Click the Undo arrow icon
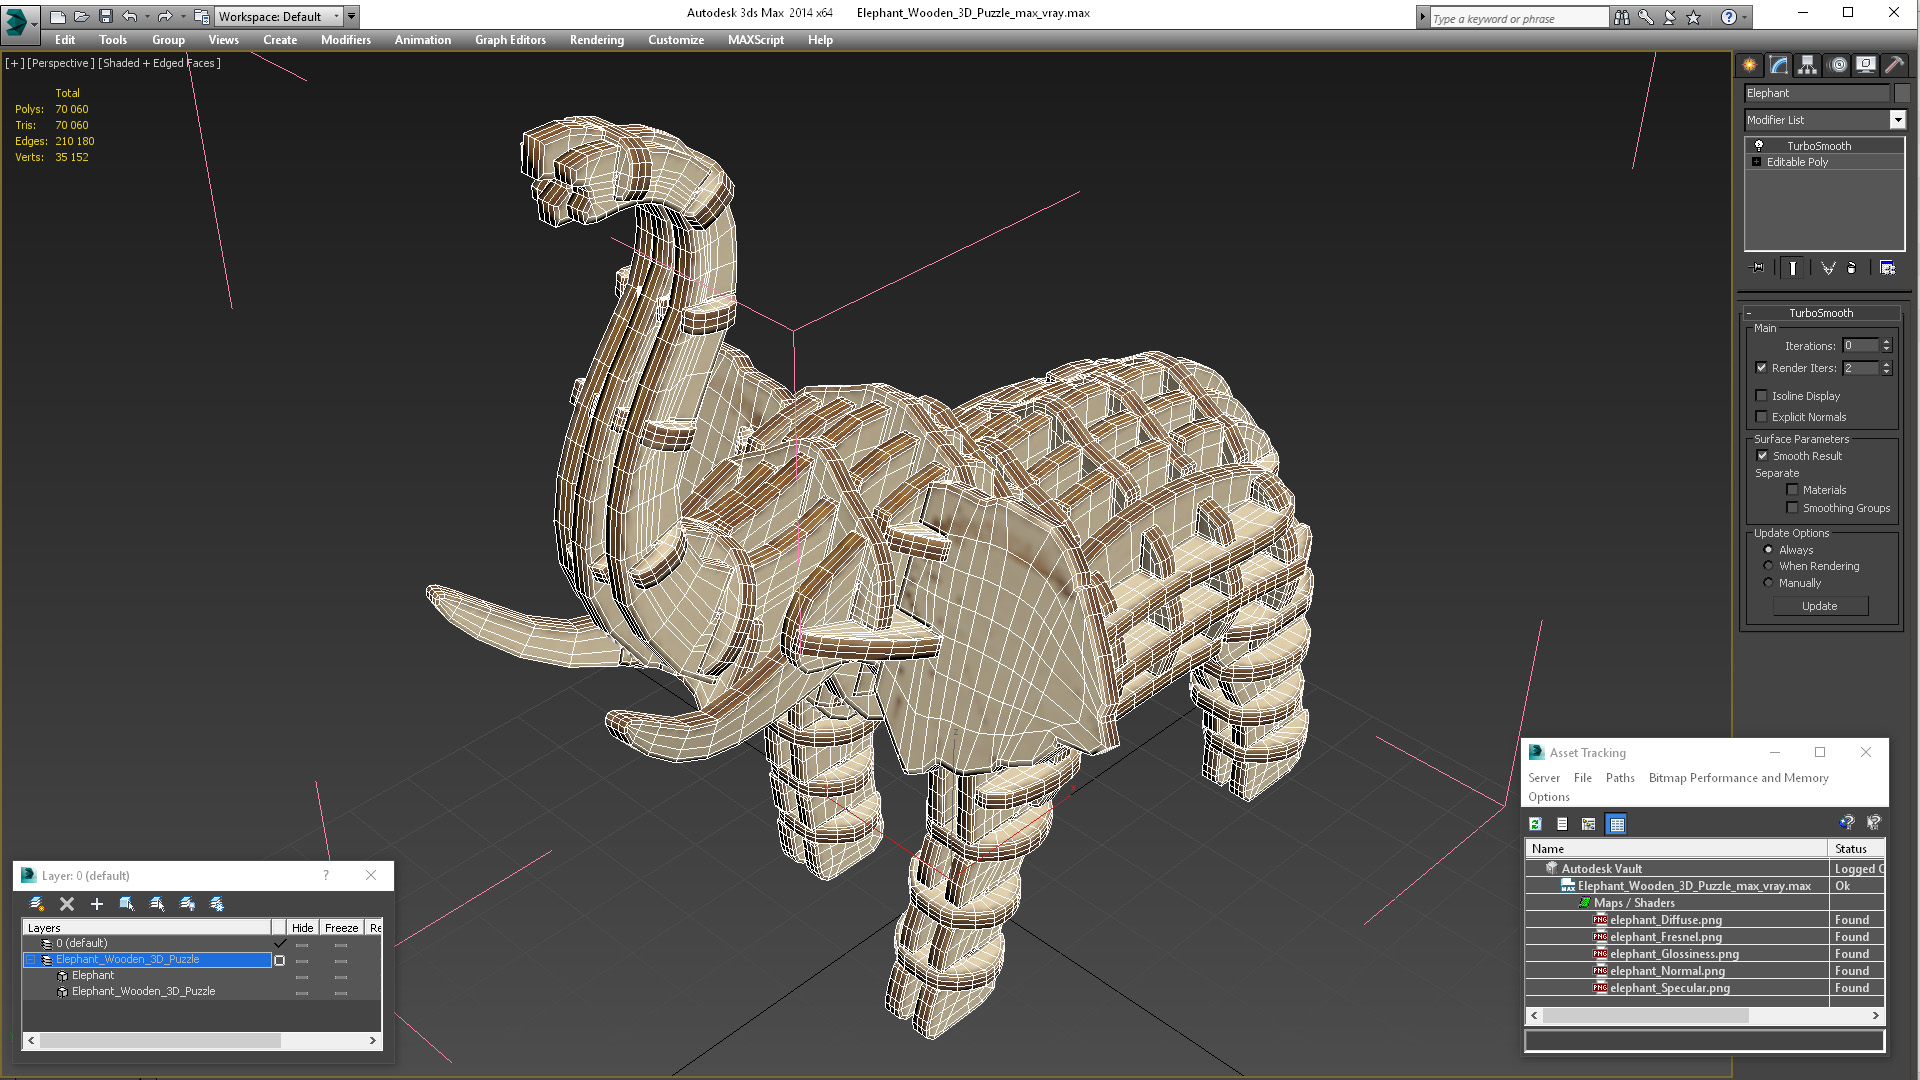Viewport: 1920px width, 1080px height. click(129, 16)
